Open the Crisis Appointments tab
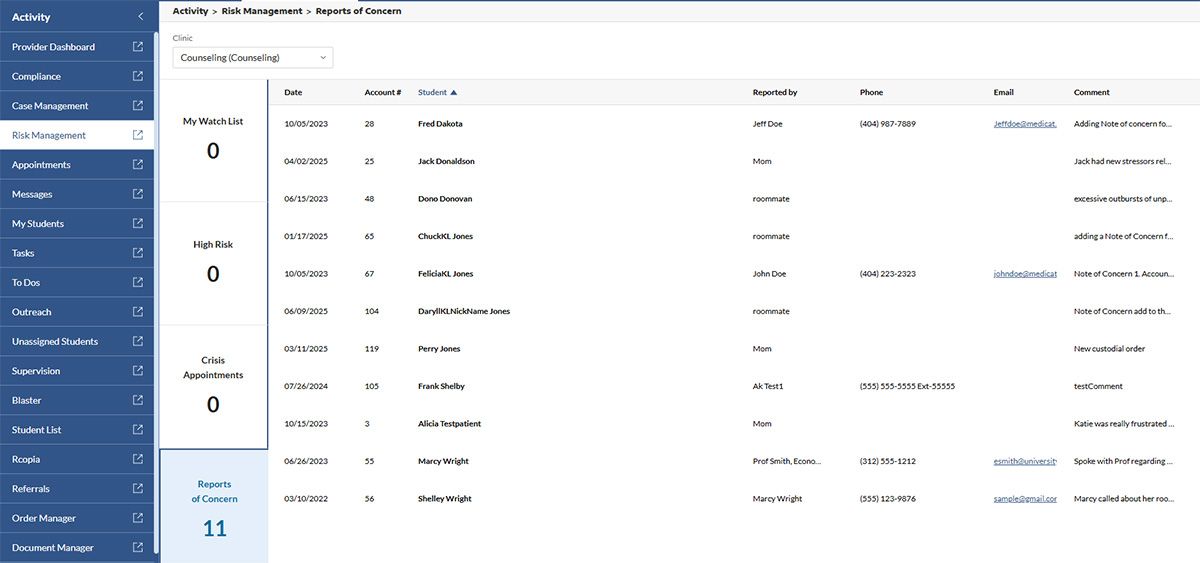 coord(213,385)
